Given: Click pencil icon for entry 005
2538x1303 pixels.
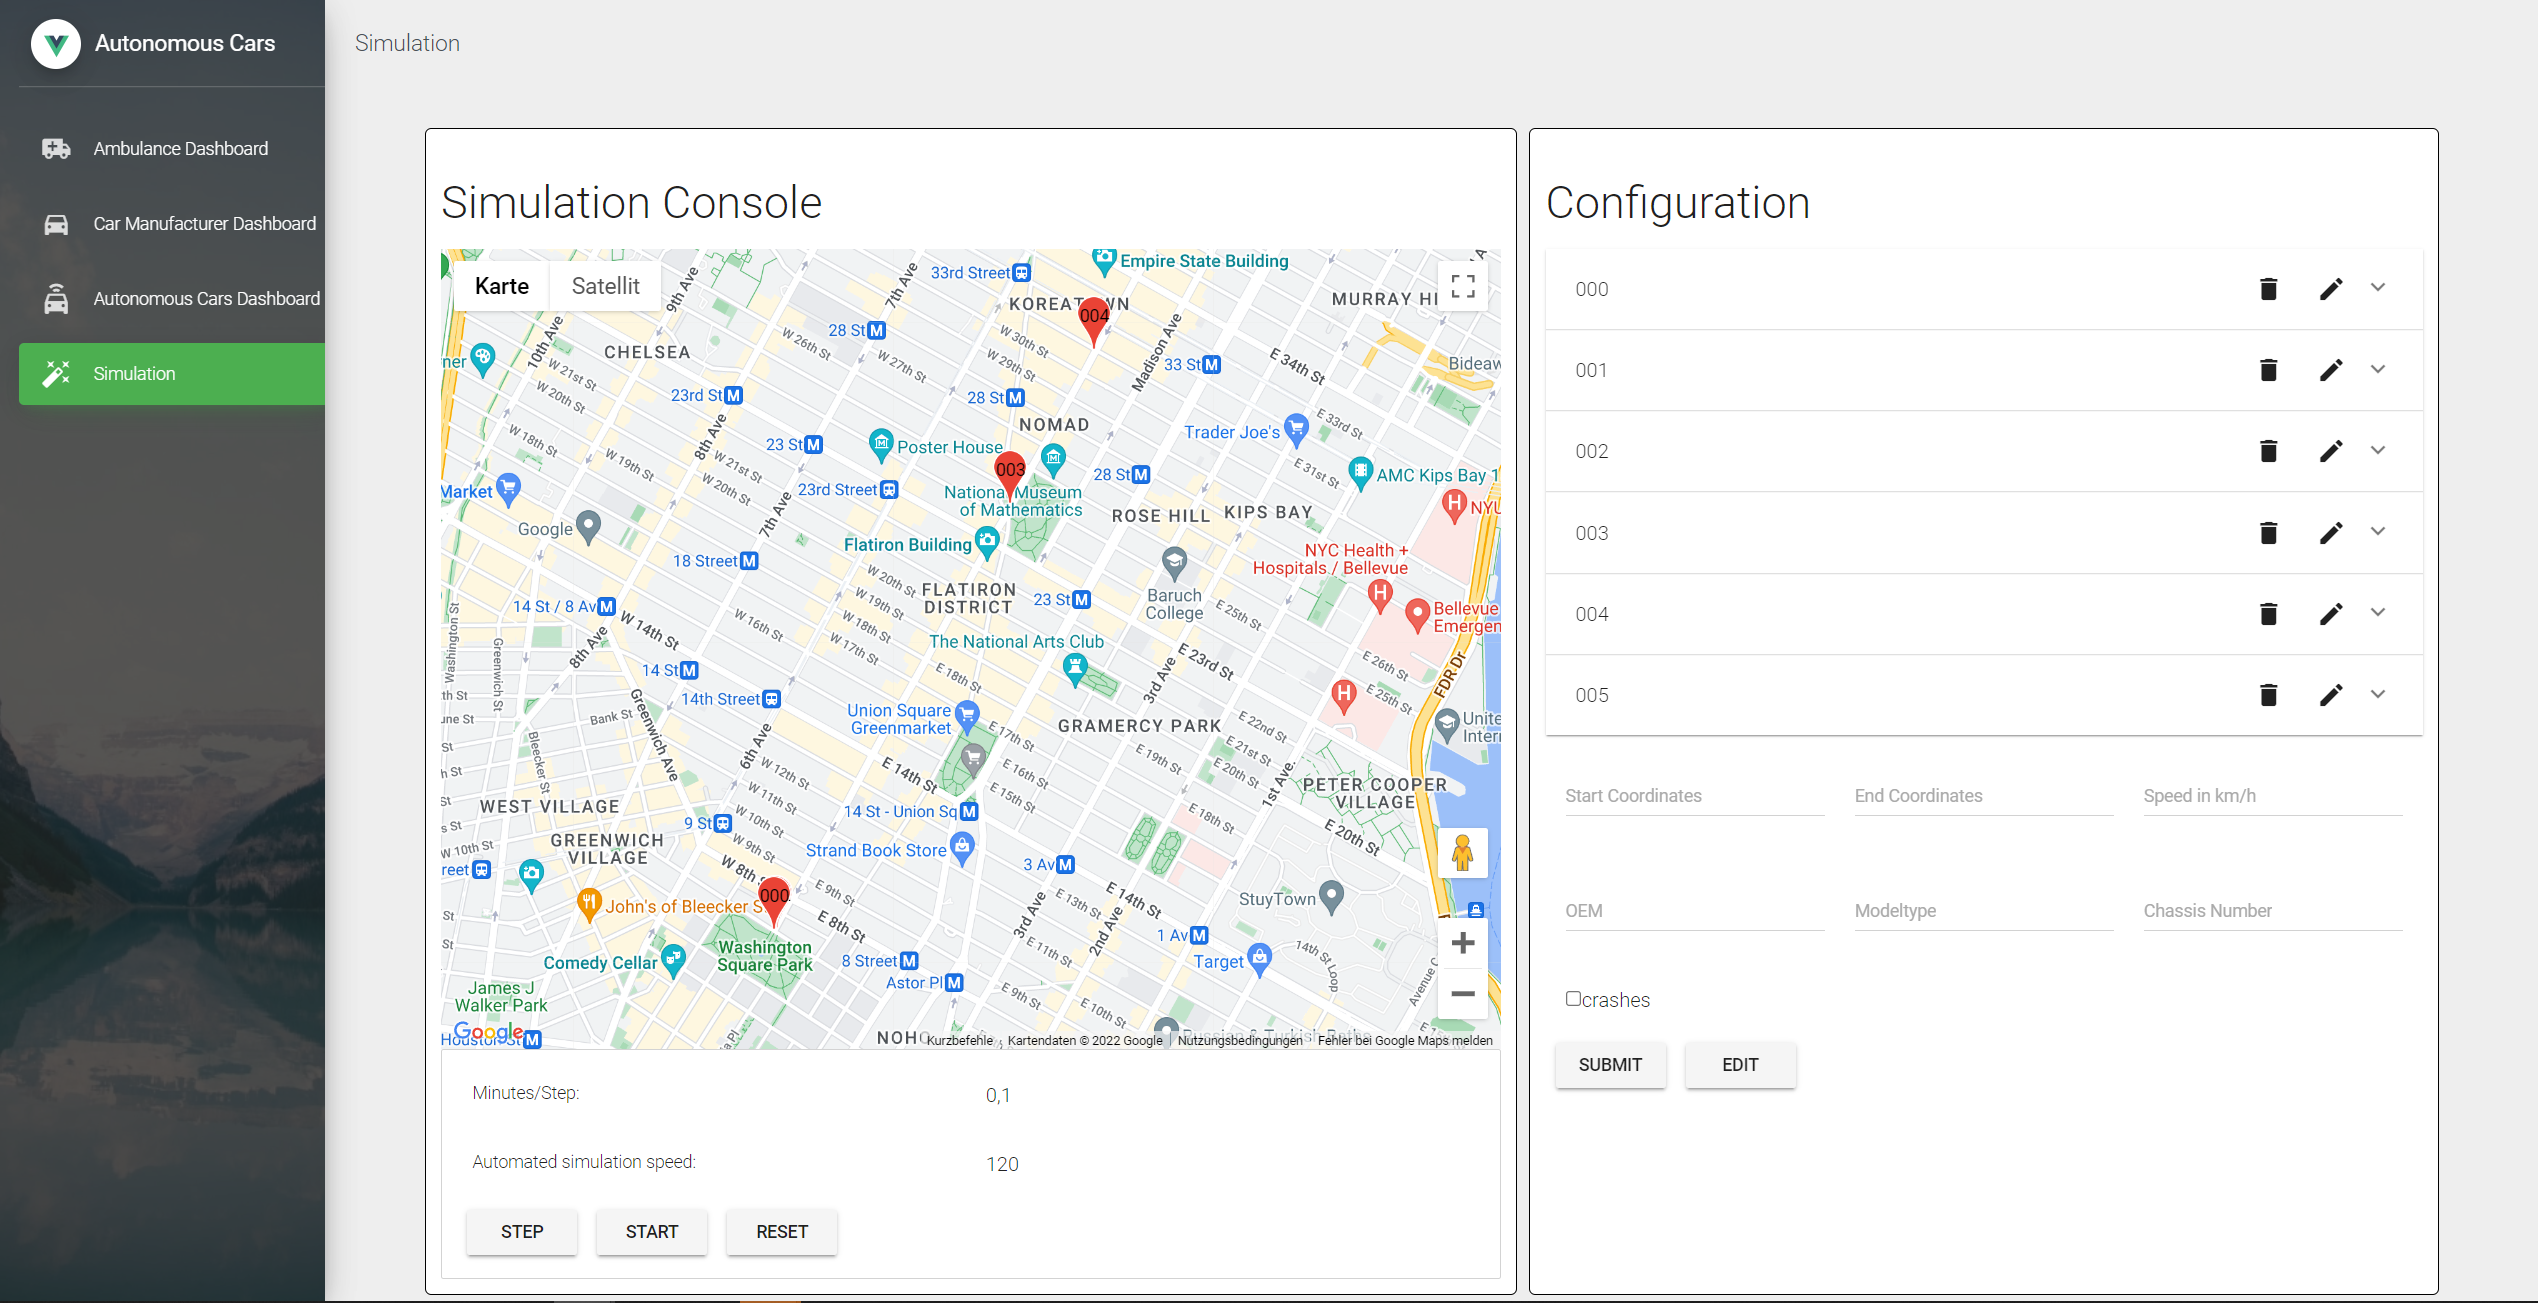Looking at the screenshot, I should 2330,695.
